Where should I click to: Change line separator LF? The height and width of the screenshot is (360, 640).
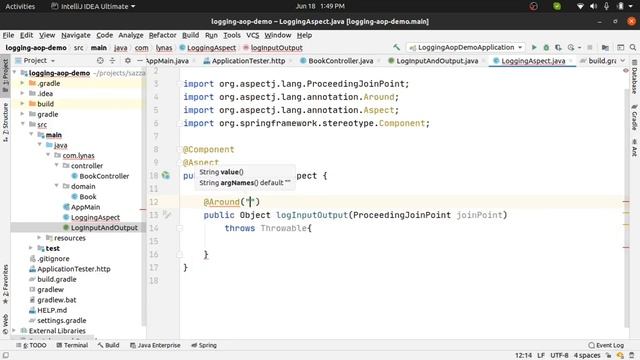541,356
